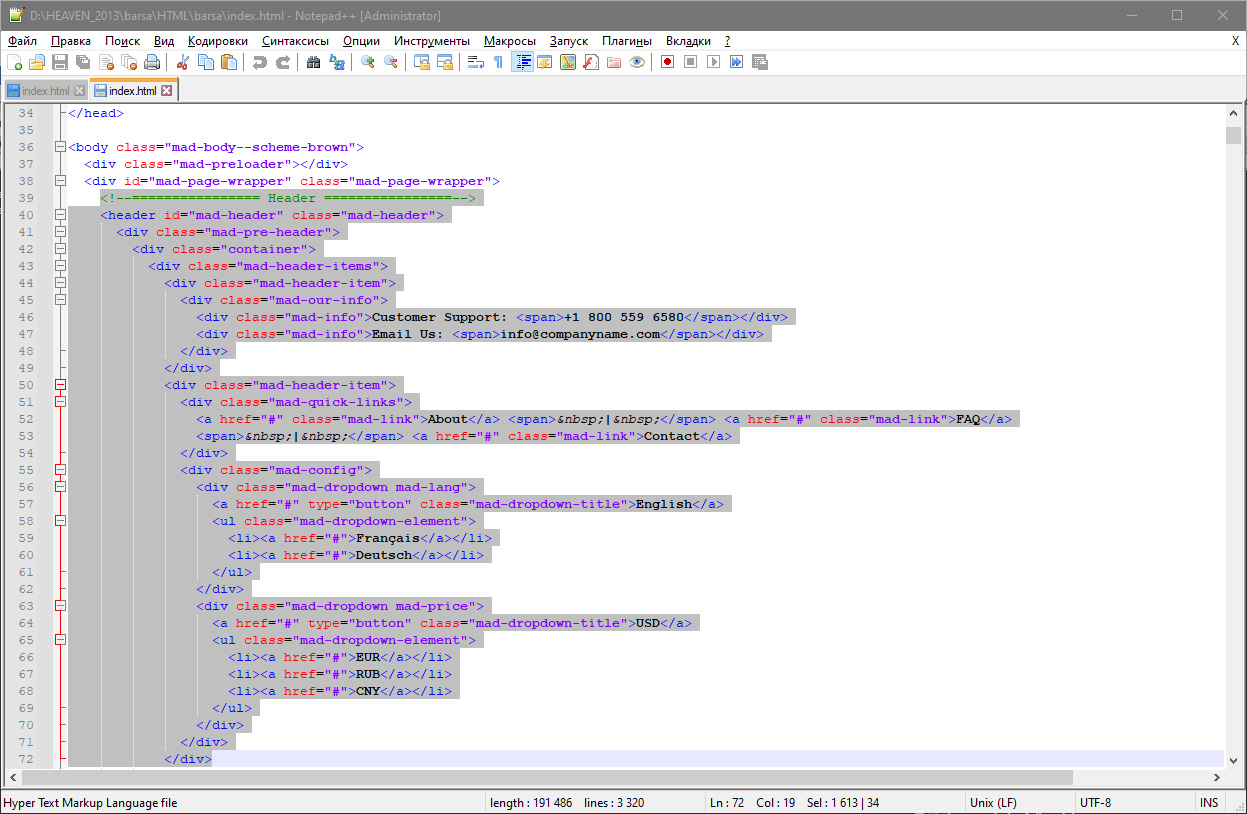This screenshot has width=1247, height=814.
Task: Close the active index.html tab
Action: pyautogui.click(x=167, y=91)
